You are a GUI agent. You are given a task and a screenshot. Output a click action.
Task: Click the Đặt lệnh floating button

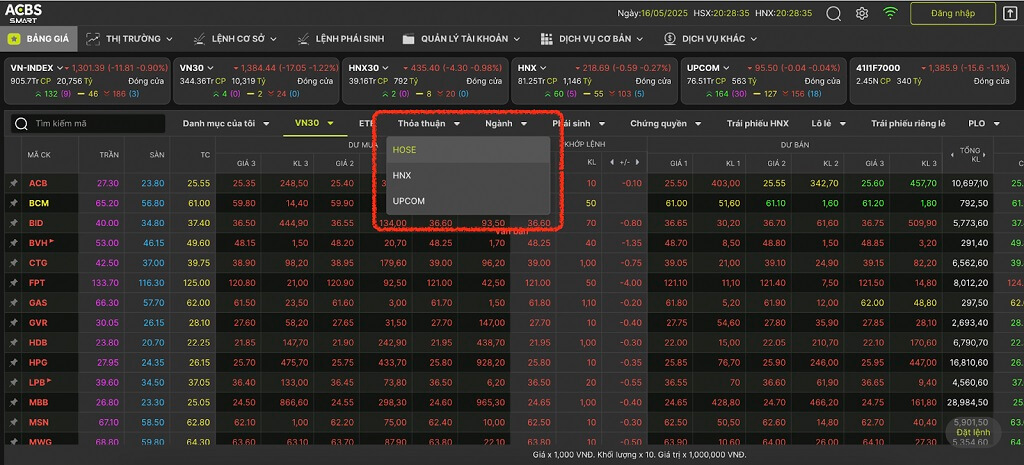973,432
